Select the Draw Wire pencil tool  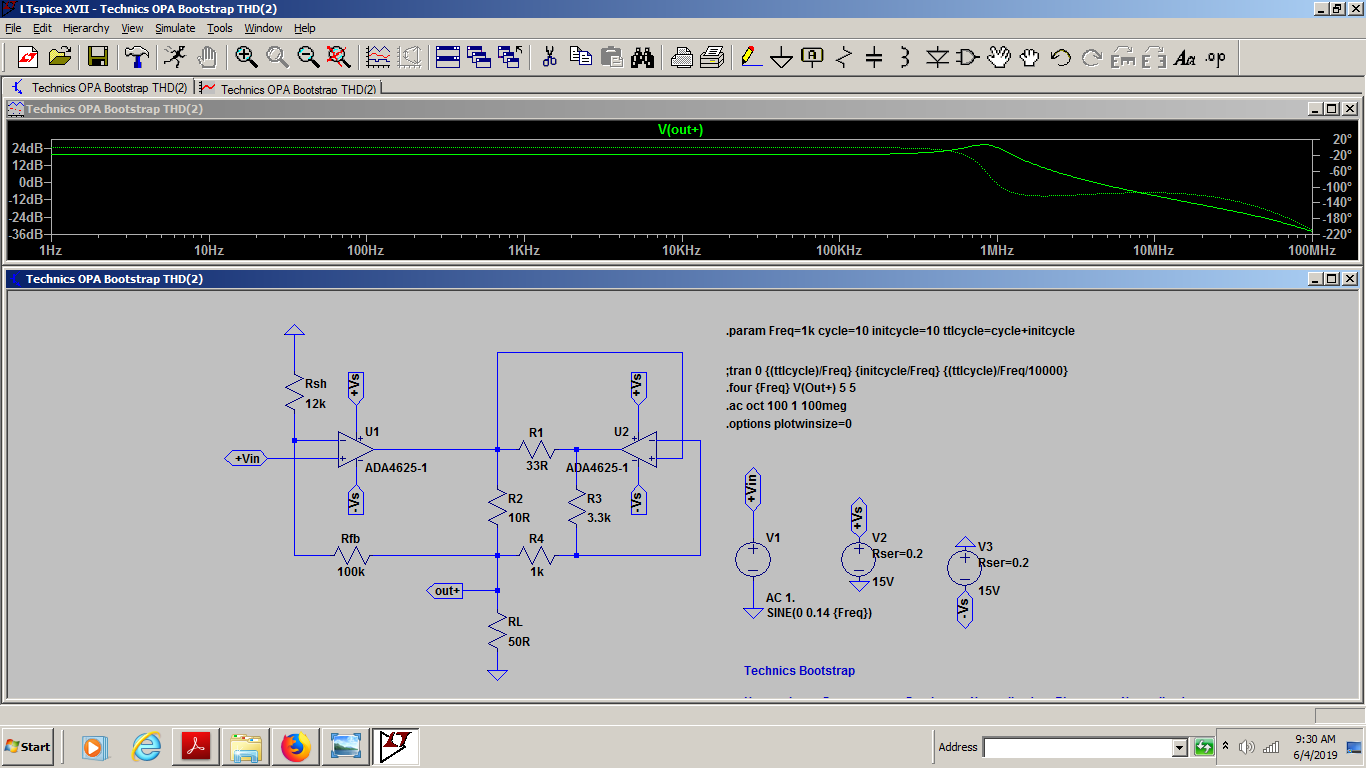pyautogui.click(x=751, y=57)
